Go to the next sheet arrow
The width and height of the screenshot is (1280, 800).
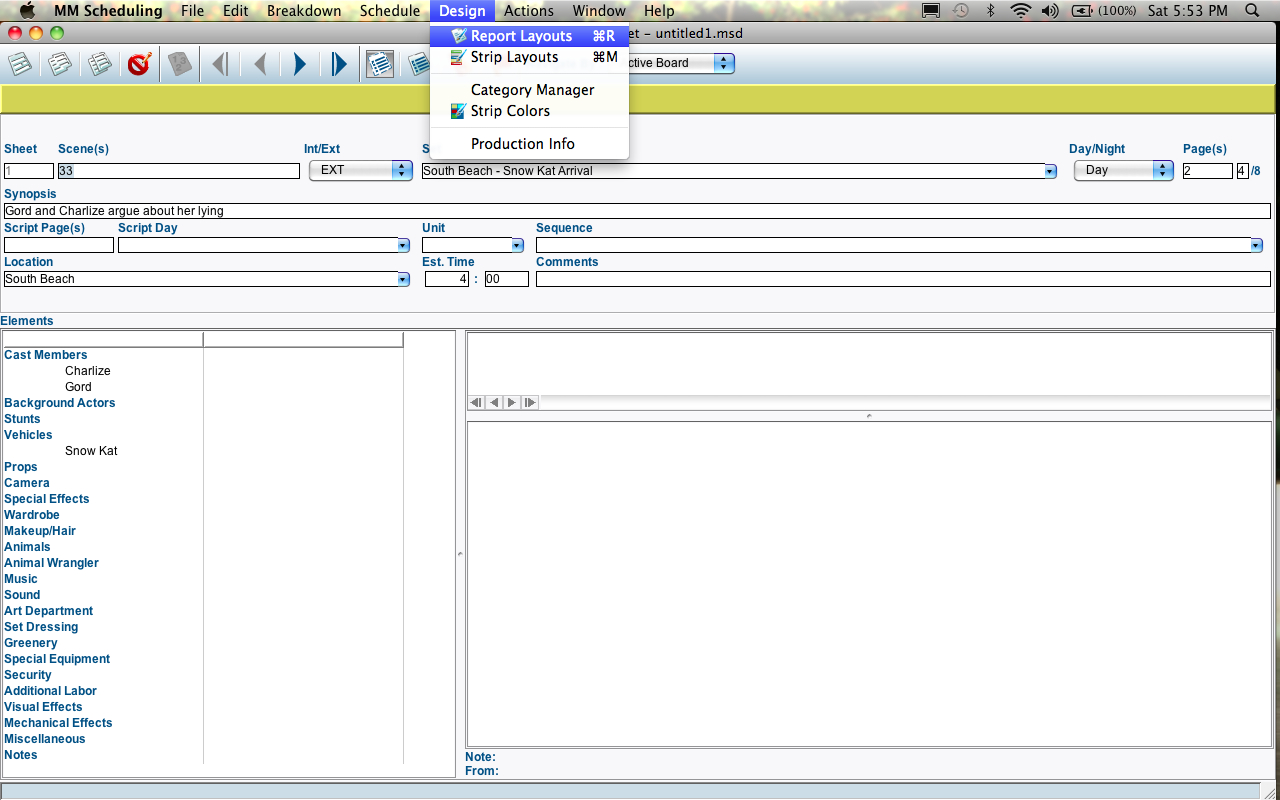(299, 64)
